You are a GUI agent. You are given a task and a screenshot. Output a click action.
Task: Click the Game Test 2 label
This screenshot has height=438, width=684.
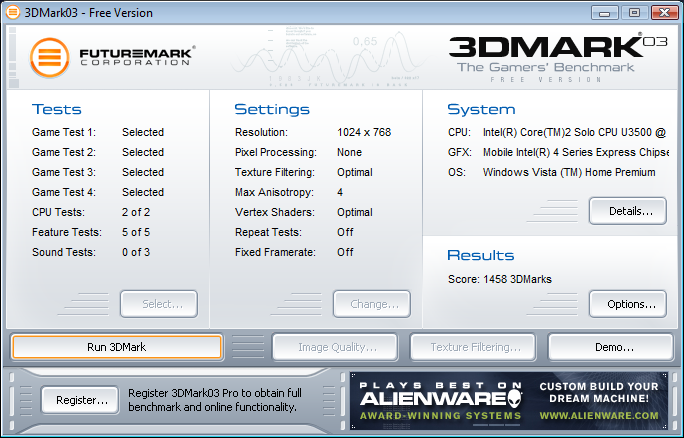click(64, 152)
